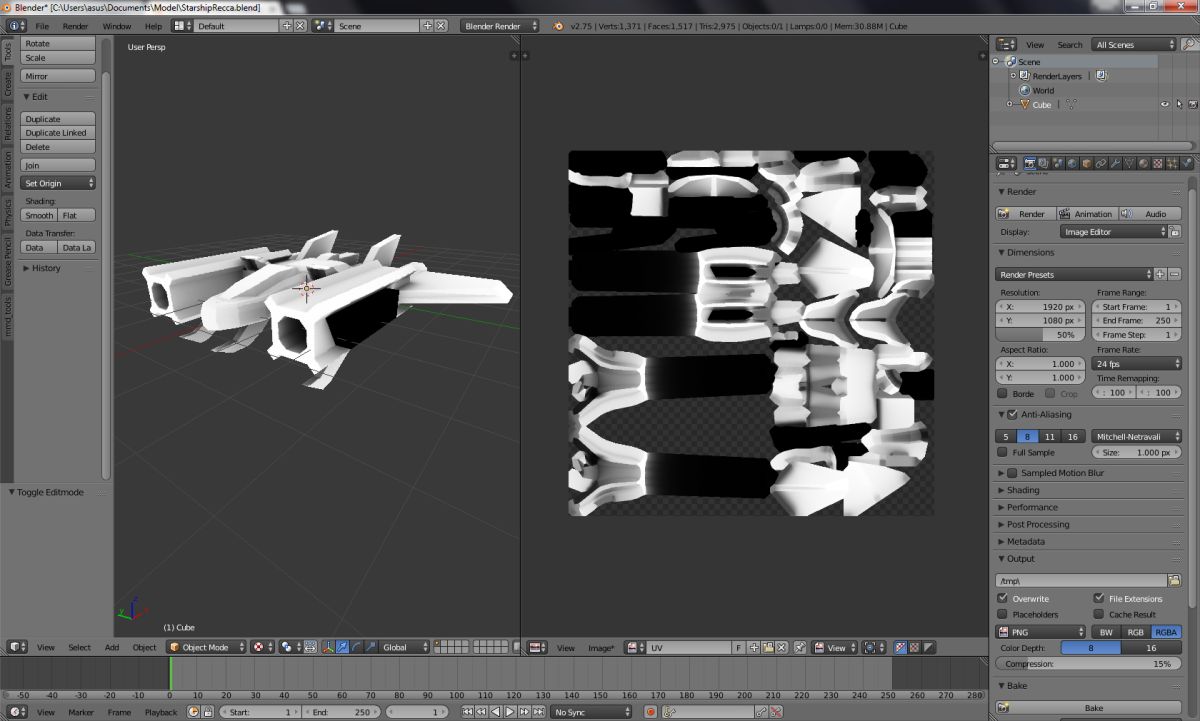
Task: Open the Render Presets dropdown
Action: coord(1075,274)
